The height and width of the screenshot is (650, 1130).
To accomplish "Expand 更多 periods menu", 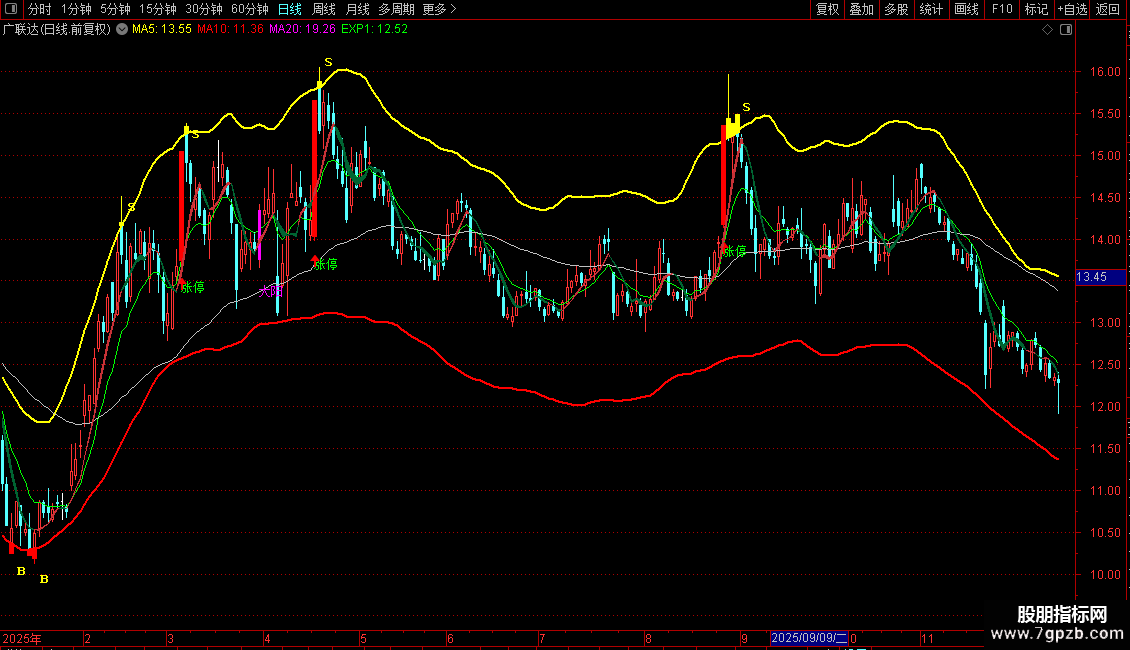I will click(439, 9).
